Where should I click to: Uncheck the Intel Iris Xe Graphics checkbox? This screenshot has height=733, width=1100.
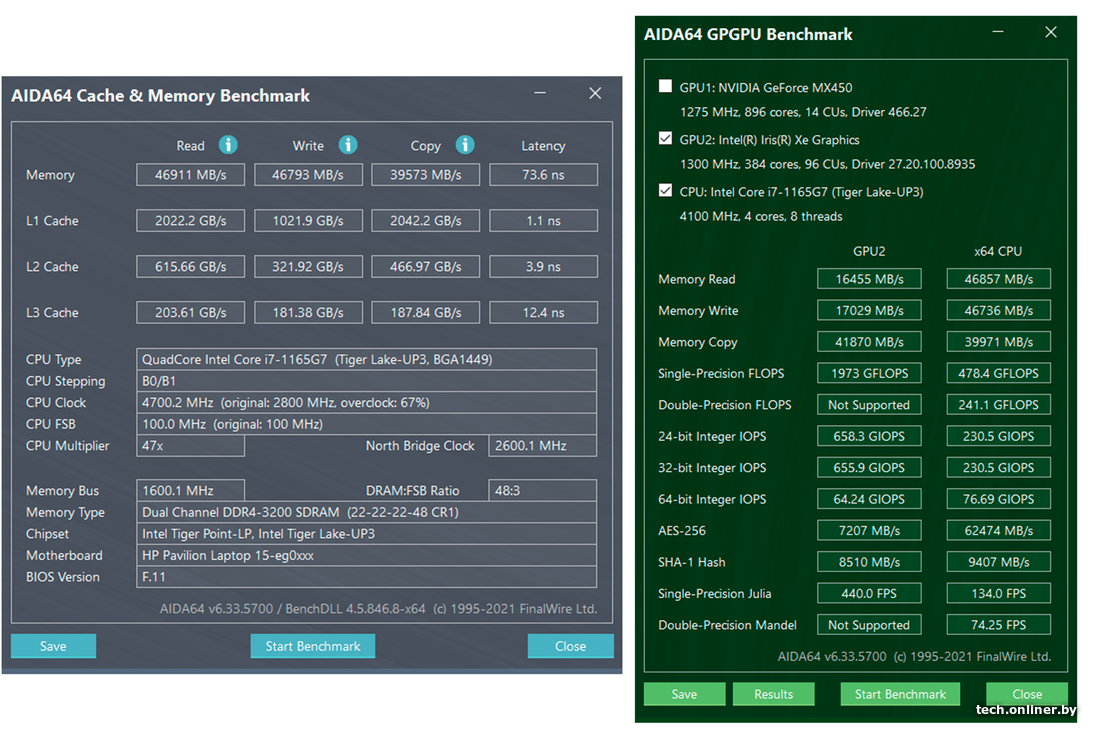click(x=666, y=139)
